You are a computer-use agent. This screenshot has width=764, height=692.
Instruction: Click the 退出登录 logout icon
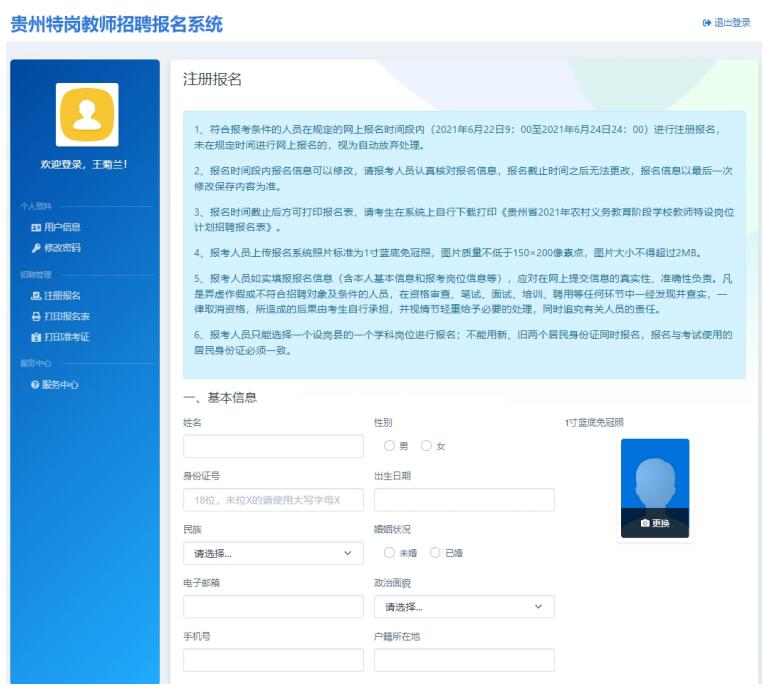click(x=707, y=23)
